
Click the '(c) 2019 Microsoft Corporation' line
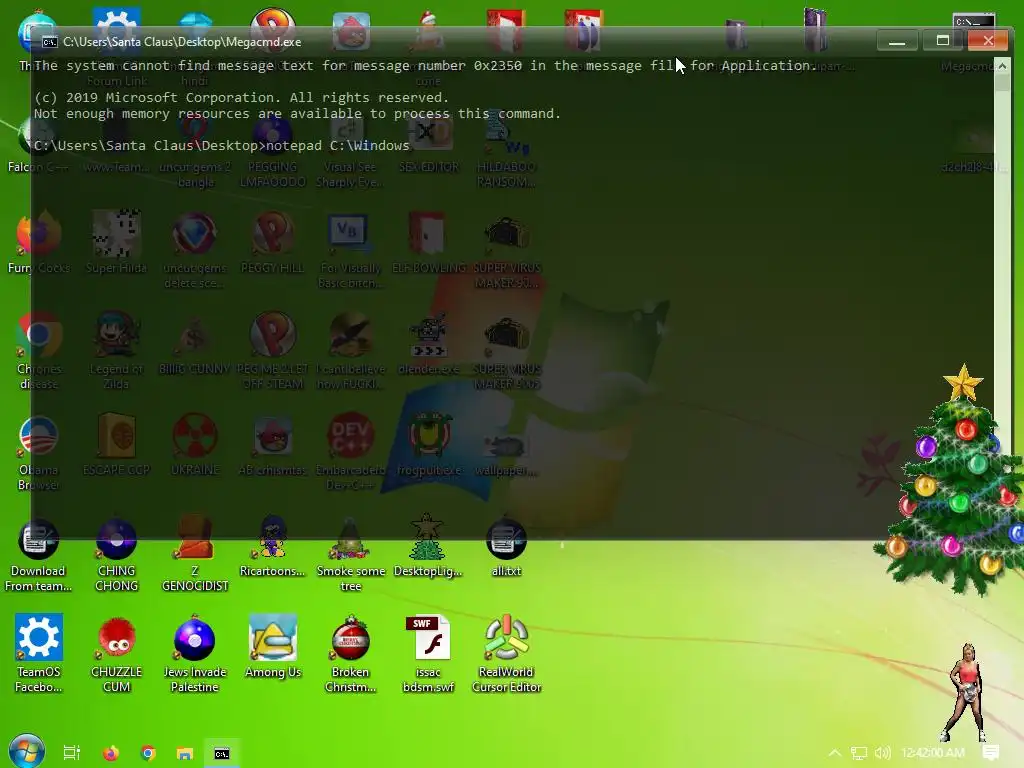pyautogui.click(x=241, y=97)
